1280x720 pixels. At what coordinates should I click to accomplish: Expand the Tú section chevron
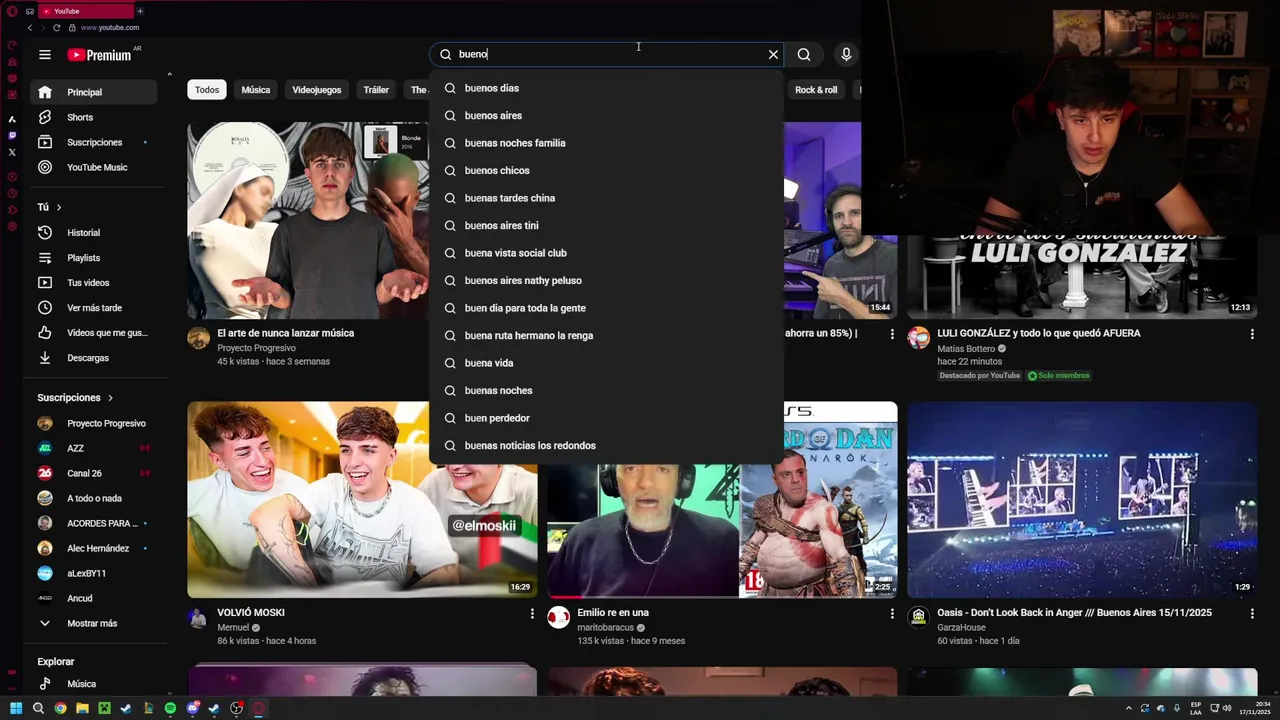59,207
